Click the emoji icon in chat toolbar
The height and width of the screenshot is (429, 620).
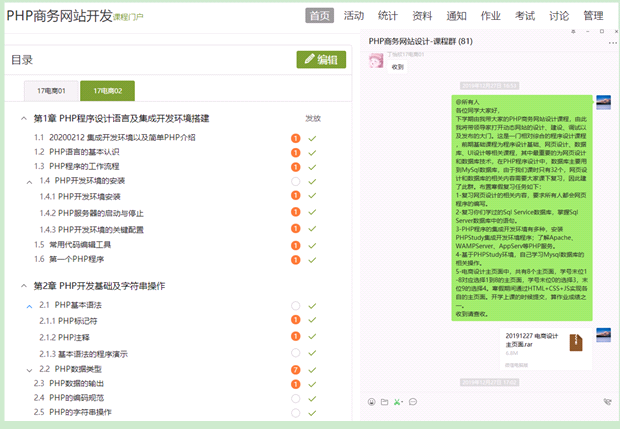pos(371,401)
